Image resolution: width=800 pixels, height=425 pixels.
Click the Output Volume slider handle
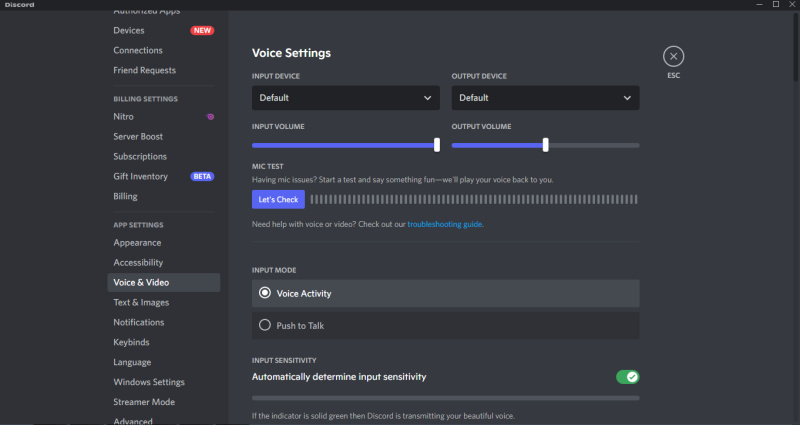[545, 145]
